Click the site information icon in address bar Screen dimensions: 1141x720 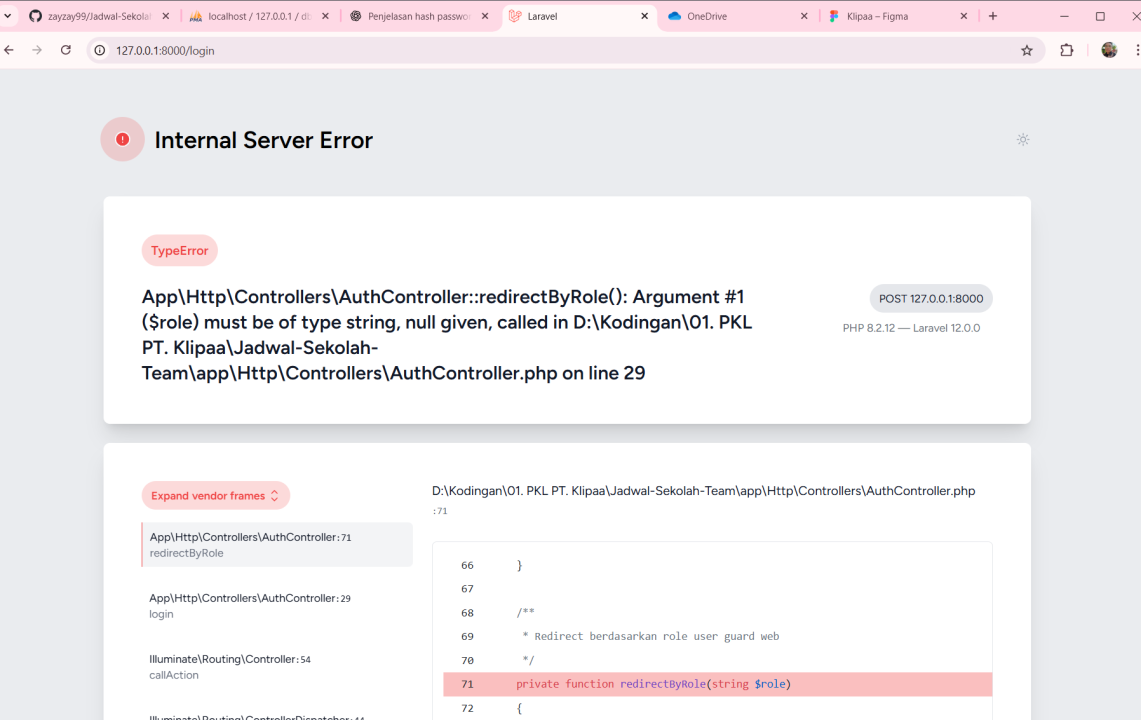[x=99, y=50]
